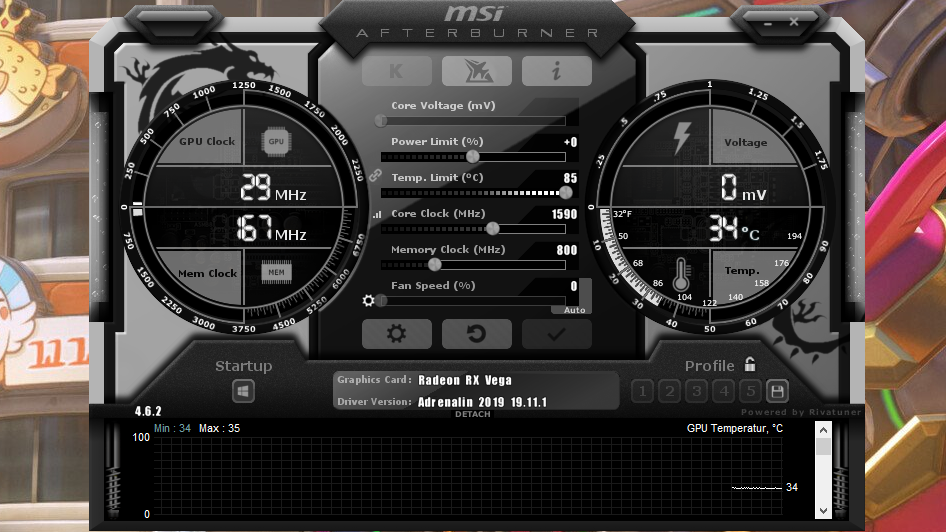Select profile slot 5
This screenshot has height=532, width=946.
(x=751, y=391)
